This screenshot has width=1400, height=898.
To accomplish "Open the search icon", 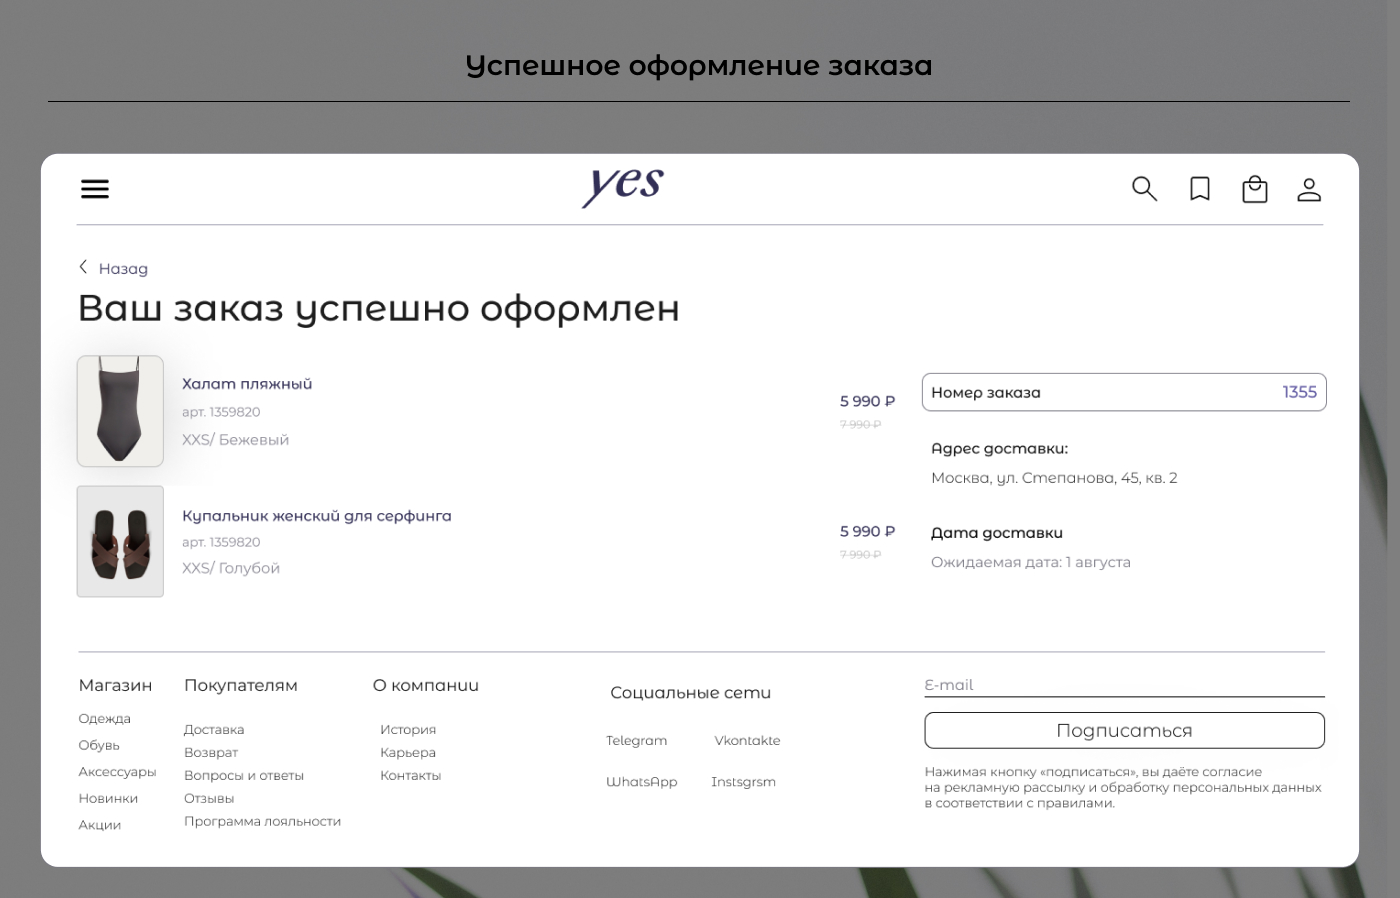I will point(1144,189).
